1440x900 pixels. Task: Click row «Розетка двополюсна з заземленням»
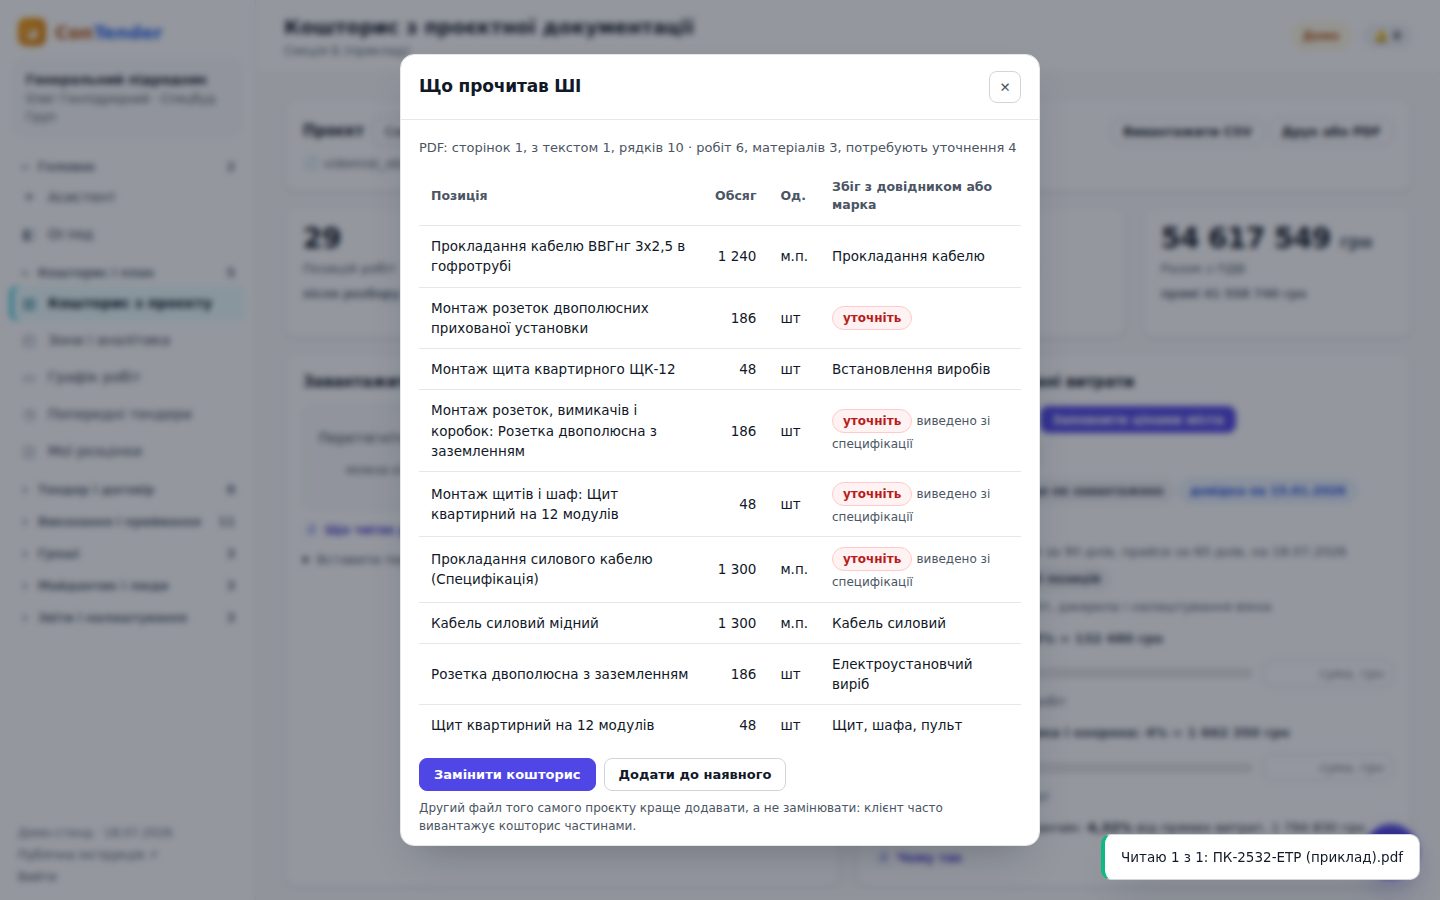(x=720, y=674)
